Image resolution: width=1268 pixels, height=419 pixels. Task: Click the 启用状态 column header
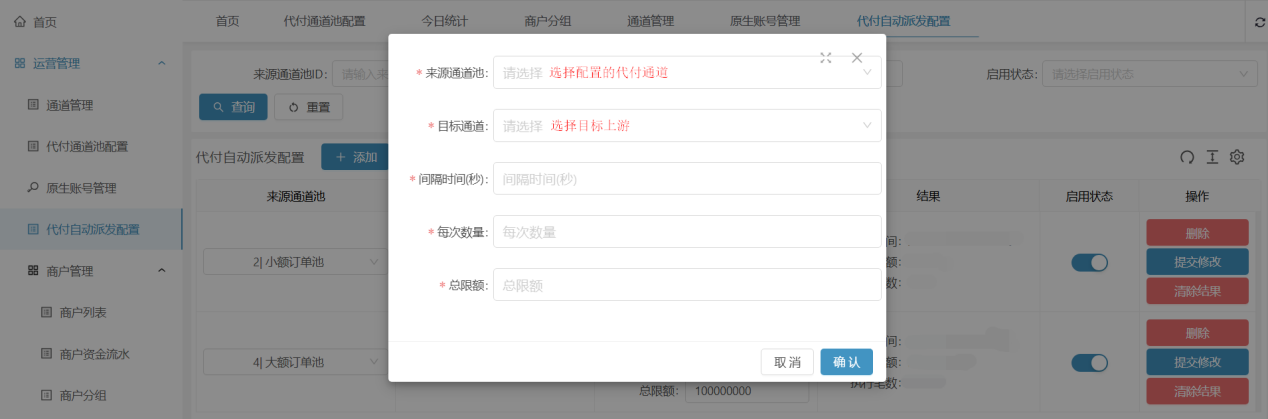tap(1090, 197)
